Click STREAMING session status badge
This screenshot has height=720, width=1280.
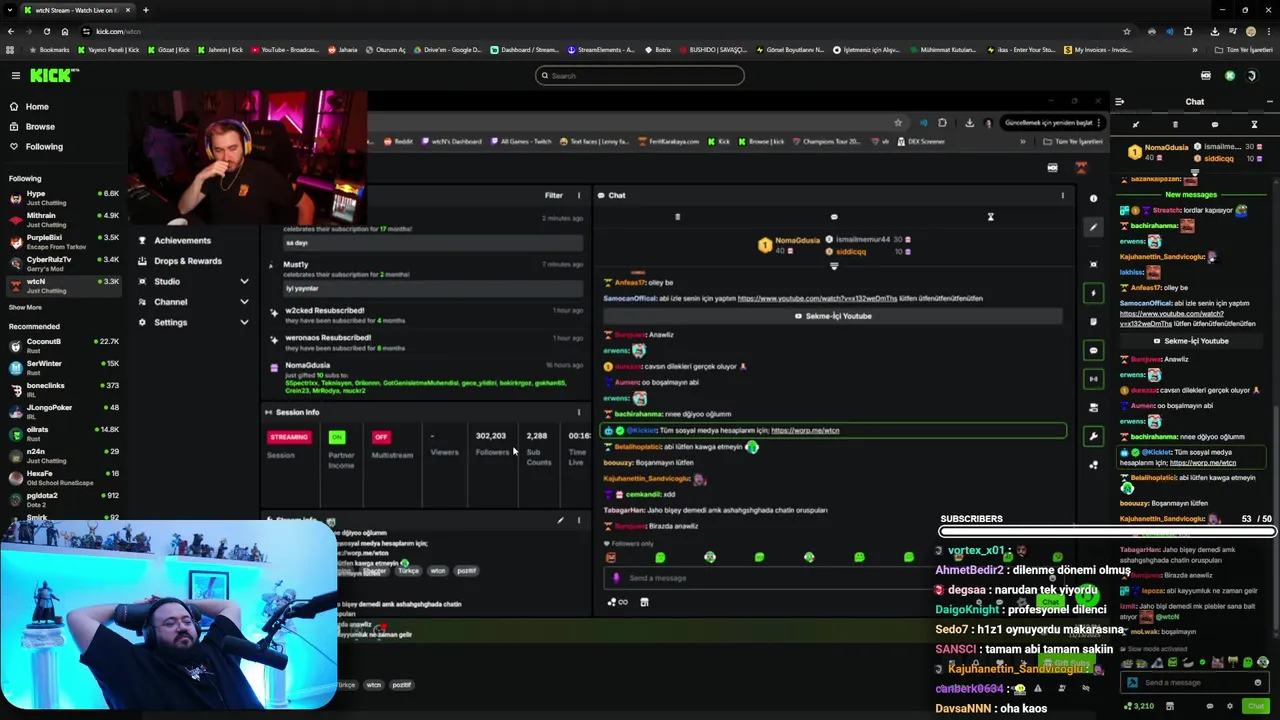point(289,437)
